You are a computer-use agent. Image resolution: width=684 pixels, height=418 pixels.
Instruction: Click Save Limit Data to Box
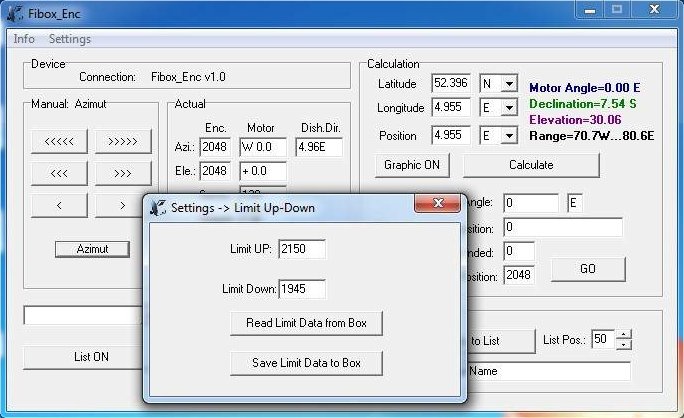coord(306,363)
